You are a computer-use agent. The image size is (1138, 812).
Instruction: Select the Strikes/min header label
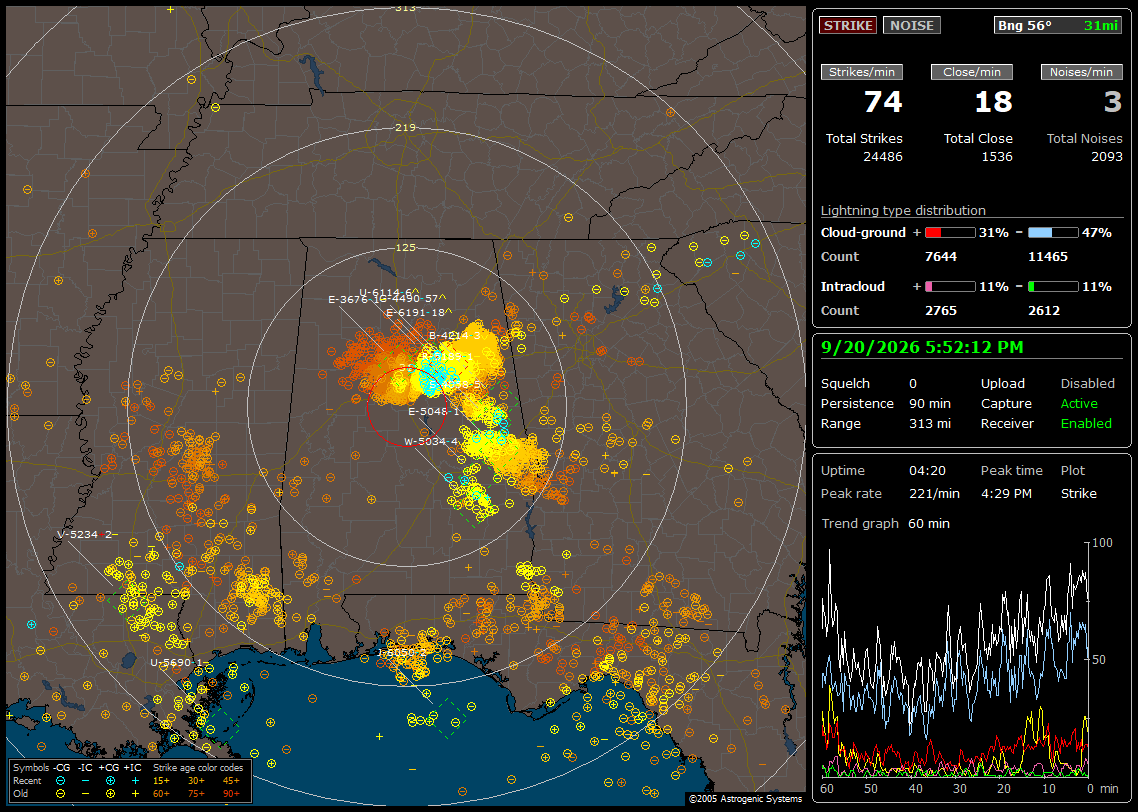(x=862, y=72)
